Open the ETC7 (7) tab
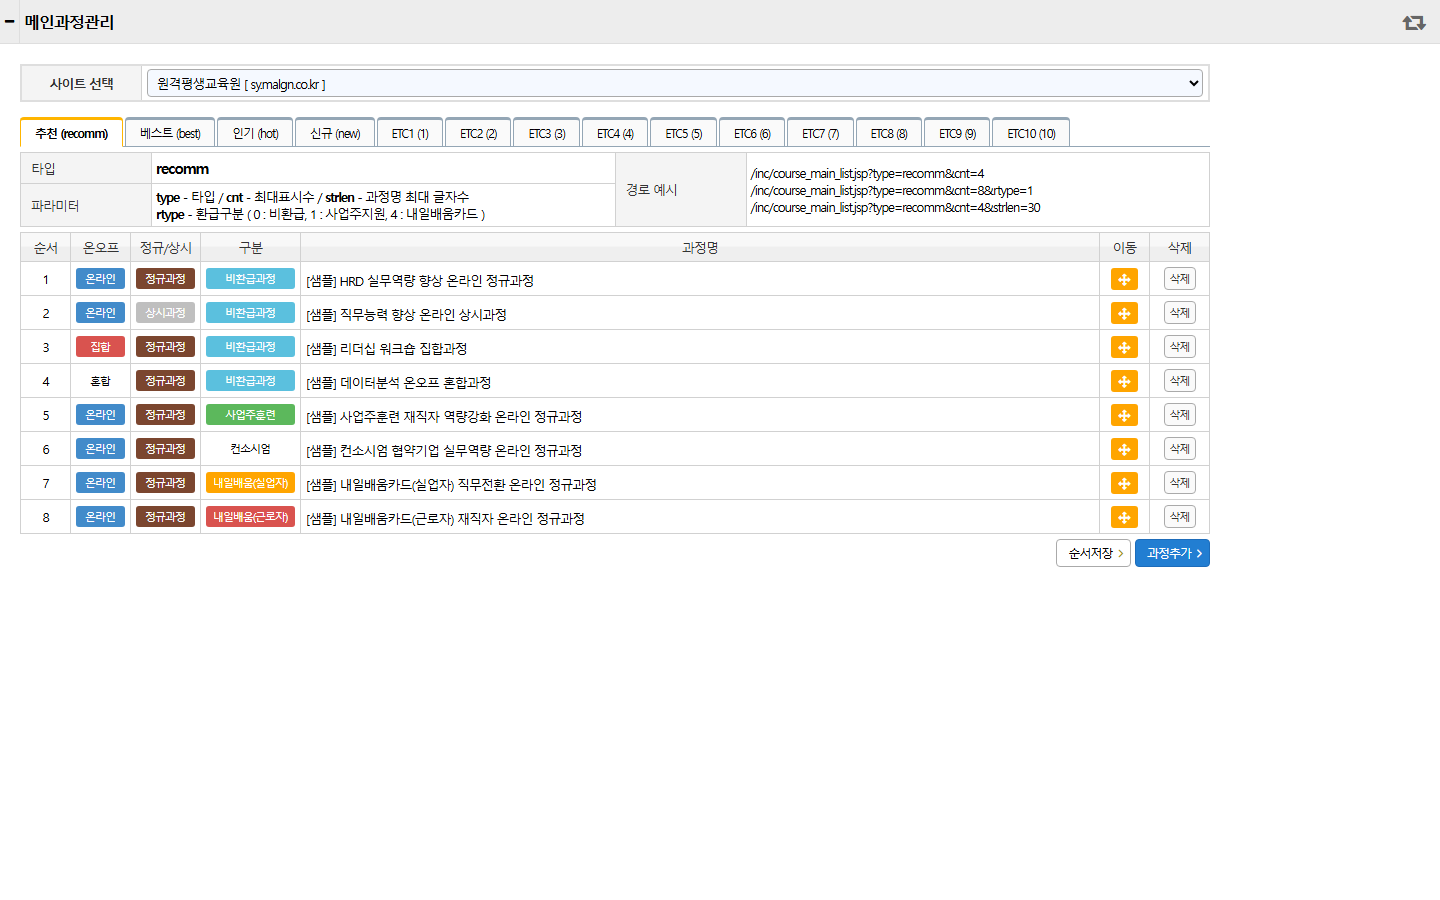This screenshot has height=900, width=1440. click(820, 133)
